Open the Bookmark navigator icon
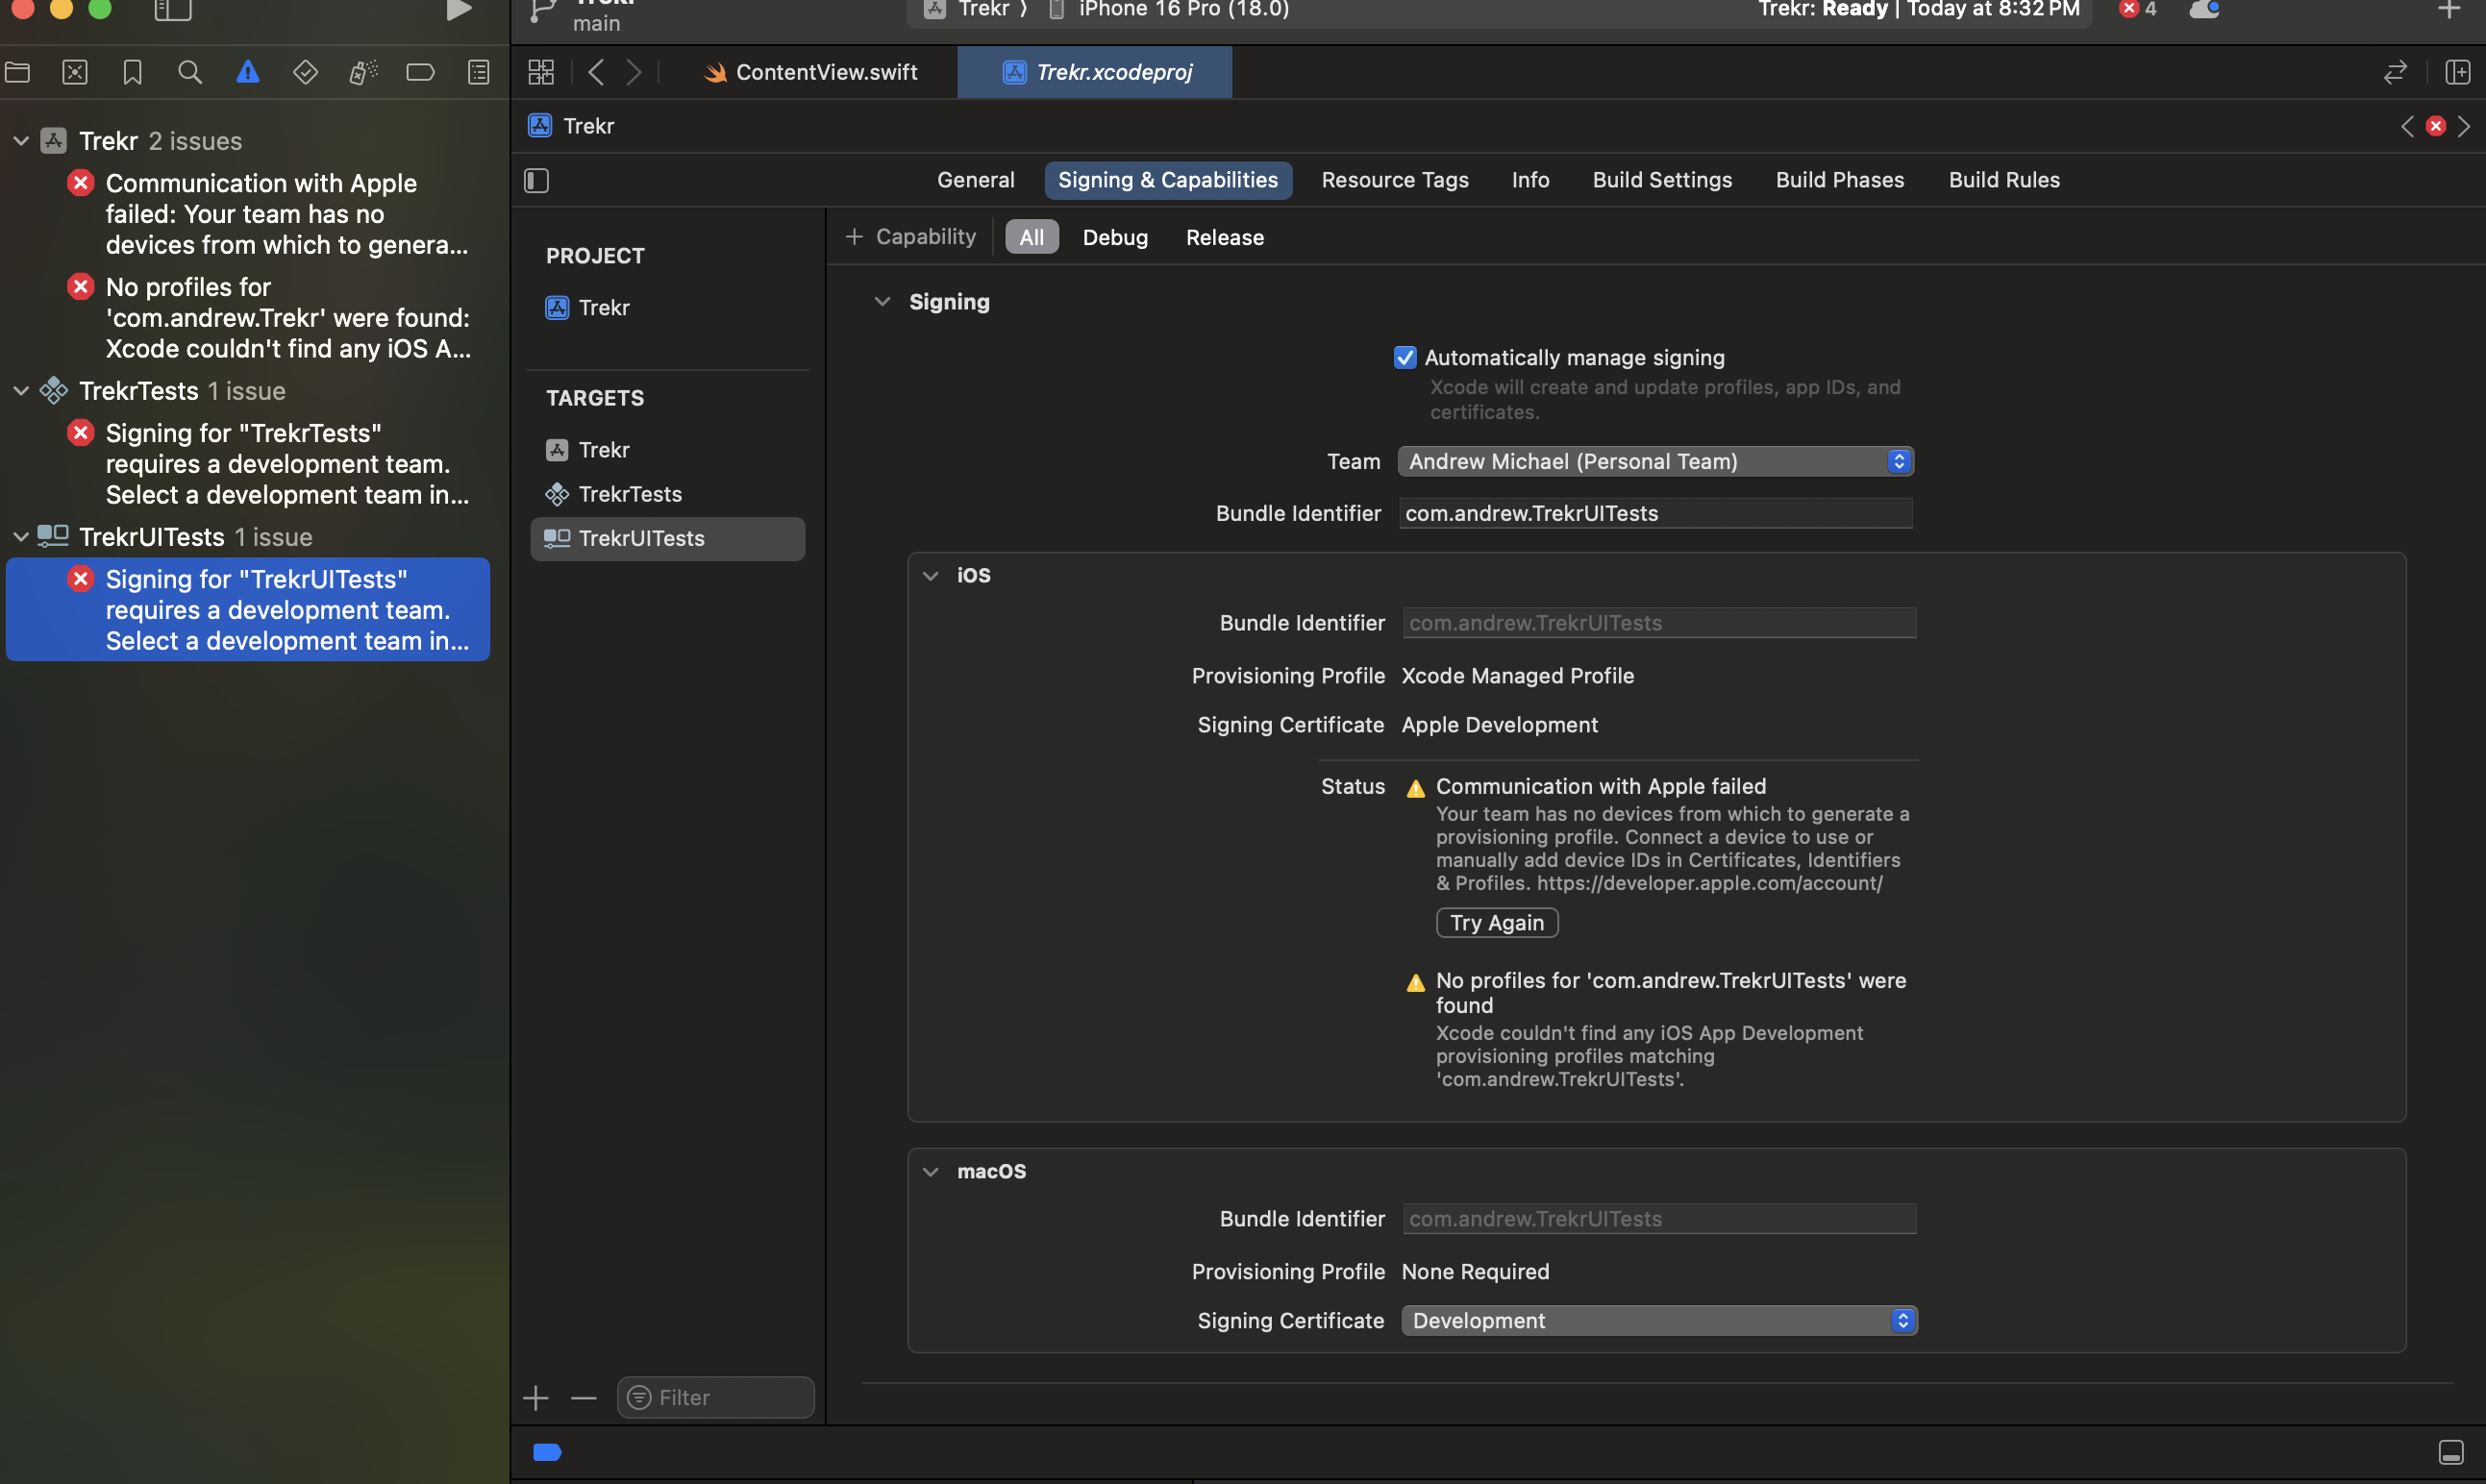 tap(132, 72)
